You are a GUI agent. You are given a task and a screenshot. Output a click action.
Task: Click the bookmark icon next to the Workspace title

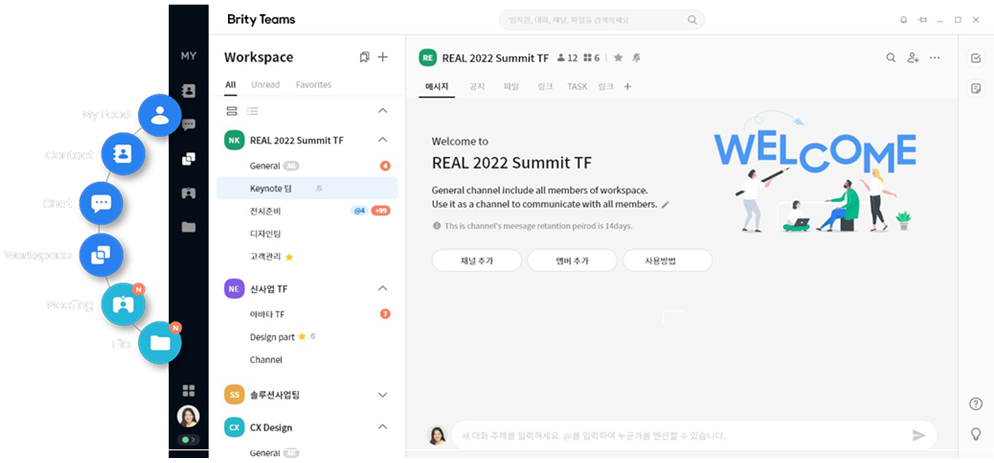click(x=364, y=57)
